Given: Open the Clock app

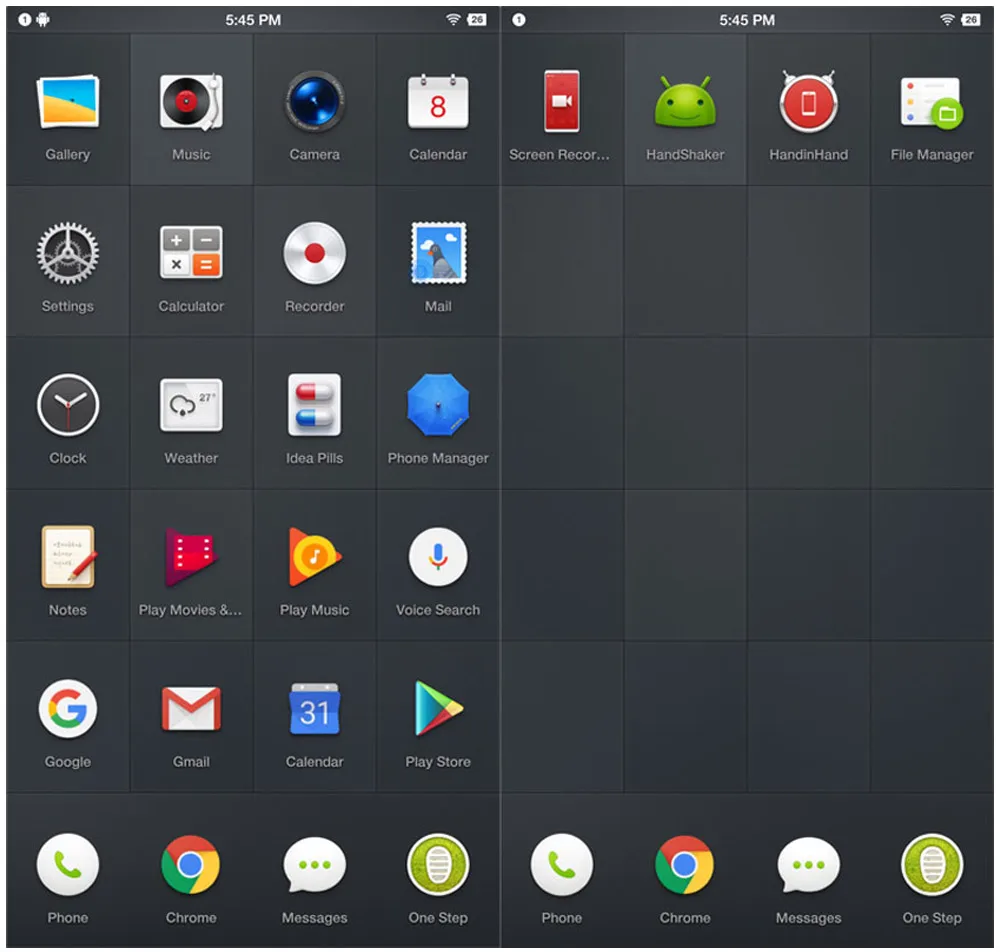Looking at the screenshot, I should (x=68, y=405).
